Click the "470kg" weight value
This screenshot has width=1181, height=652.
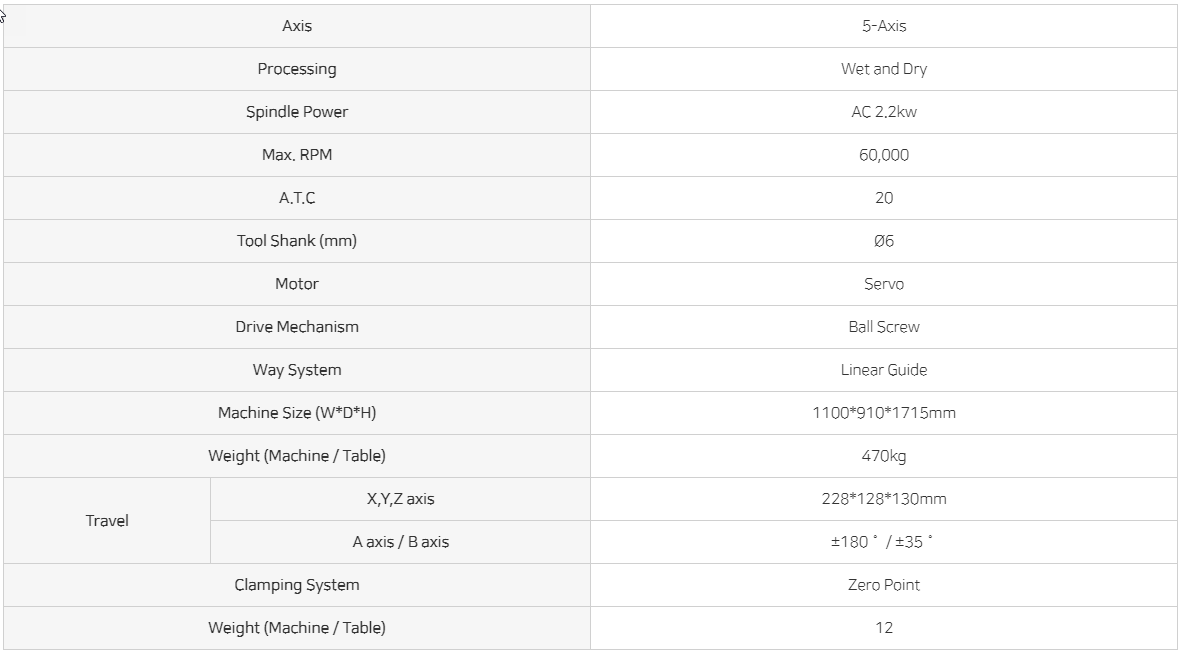pyautogui.click(x=884, y=456)
